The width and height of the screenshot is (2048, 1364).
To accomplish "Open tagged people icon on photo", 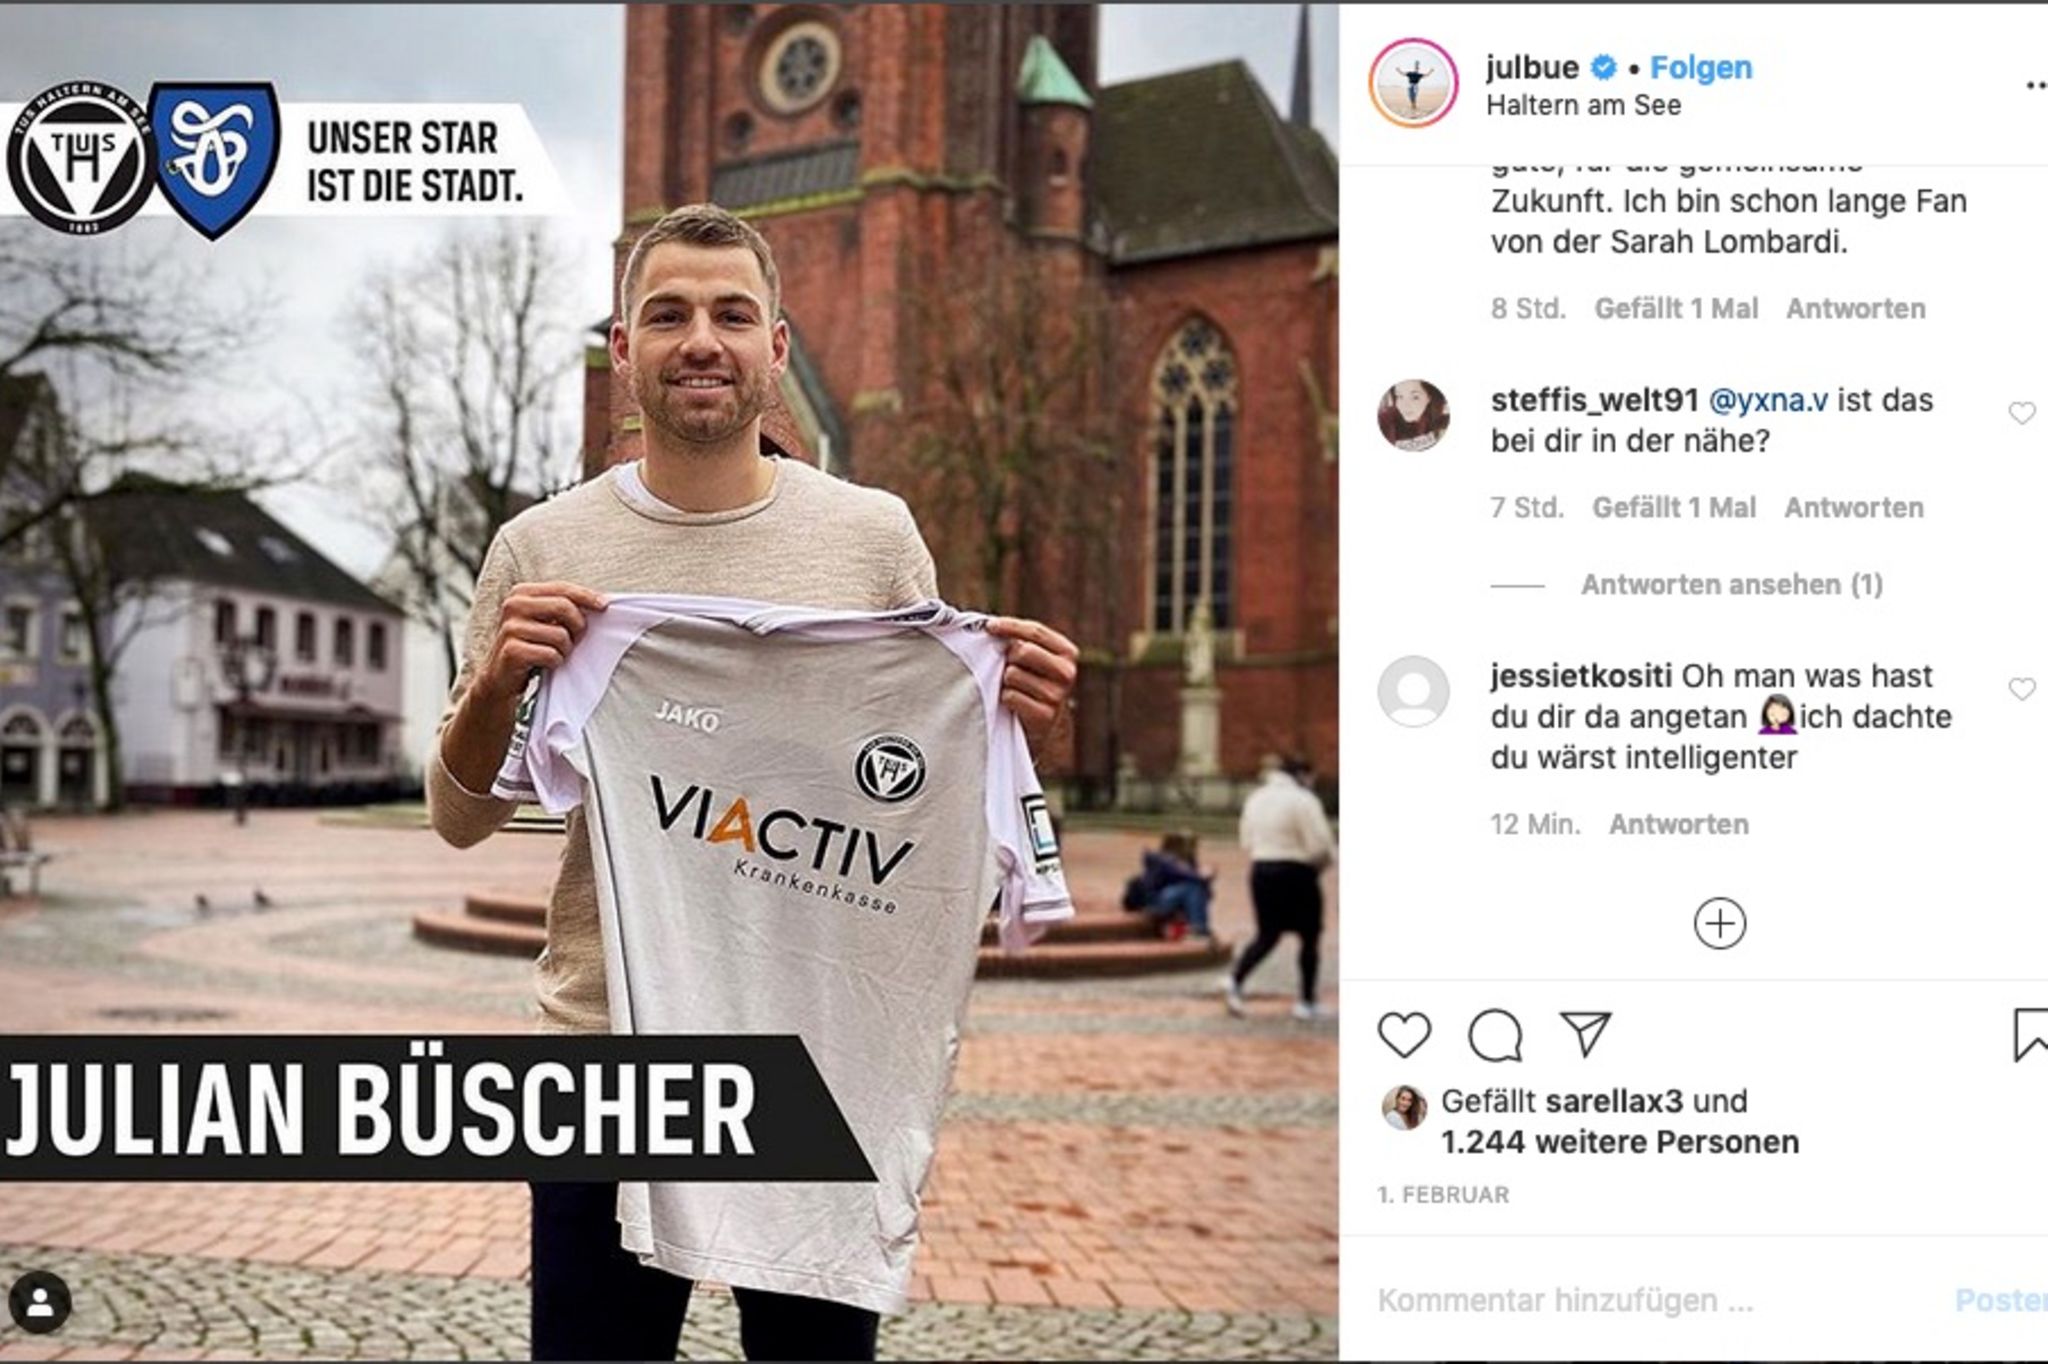I will 40,1302.
